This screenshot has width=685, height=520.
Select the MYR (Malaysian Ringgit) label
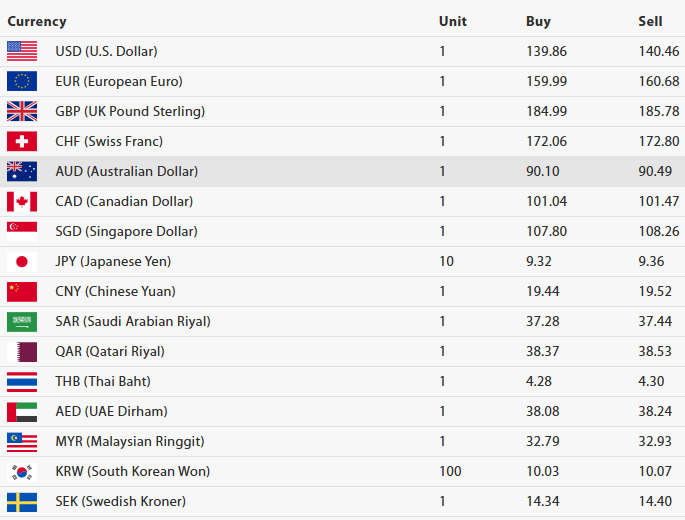[129, 441]
